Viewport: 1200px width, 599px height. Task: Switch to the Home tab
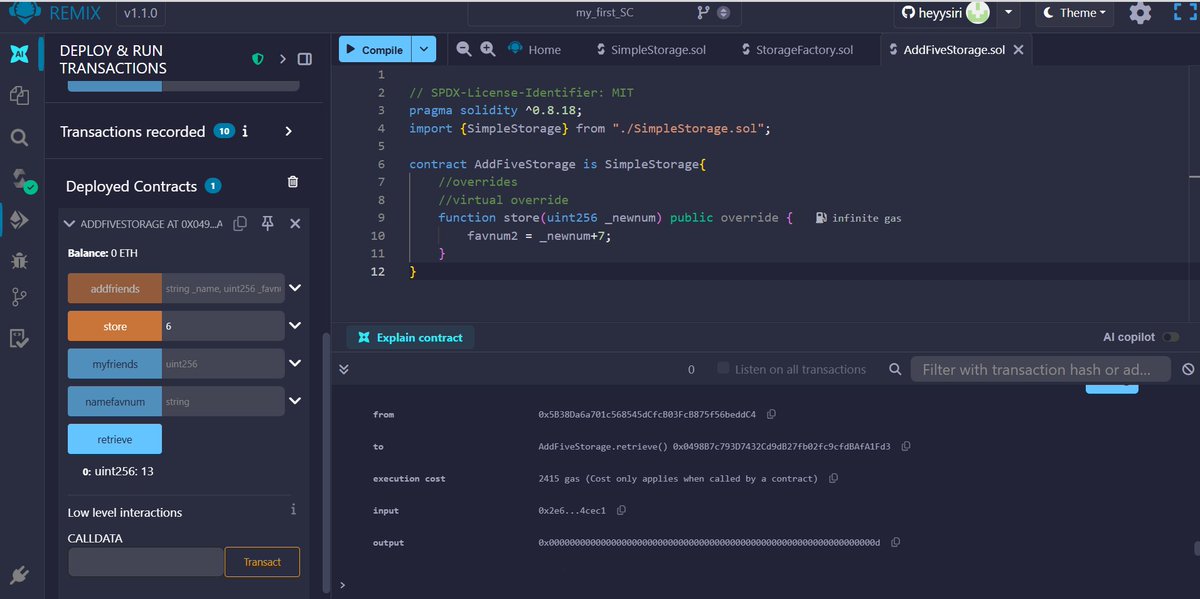pyautogui.click(x=534, y=49)
